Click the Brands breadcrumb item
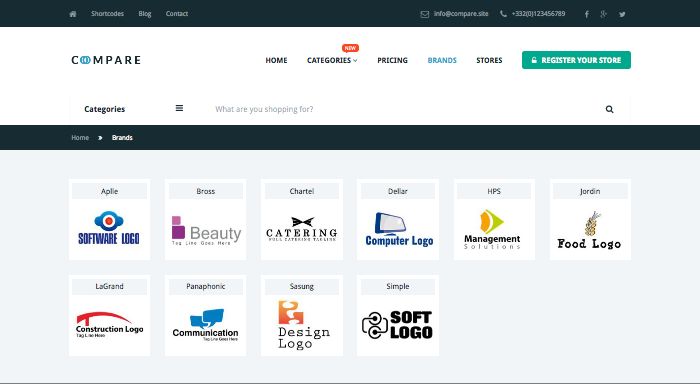 tap(122, 138)
